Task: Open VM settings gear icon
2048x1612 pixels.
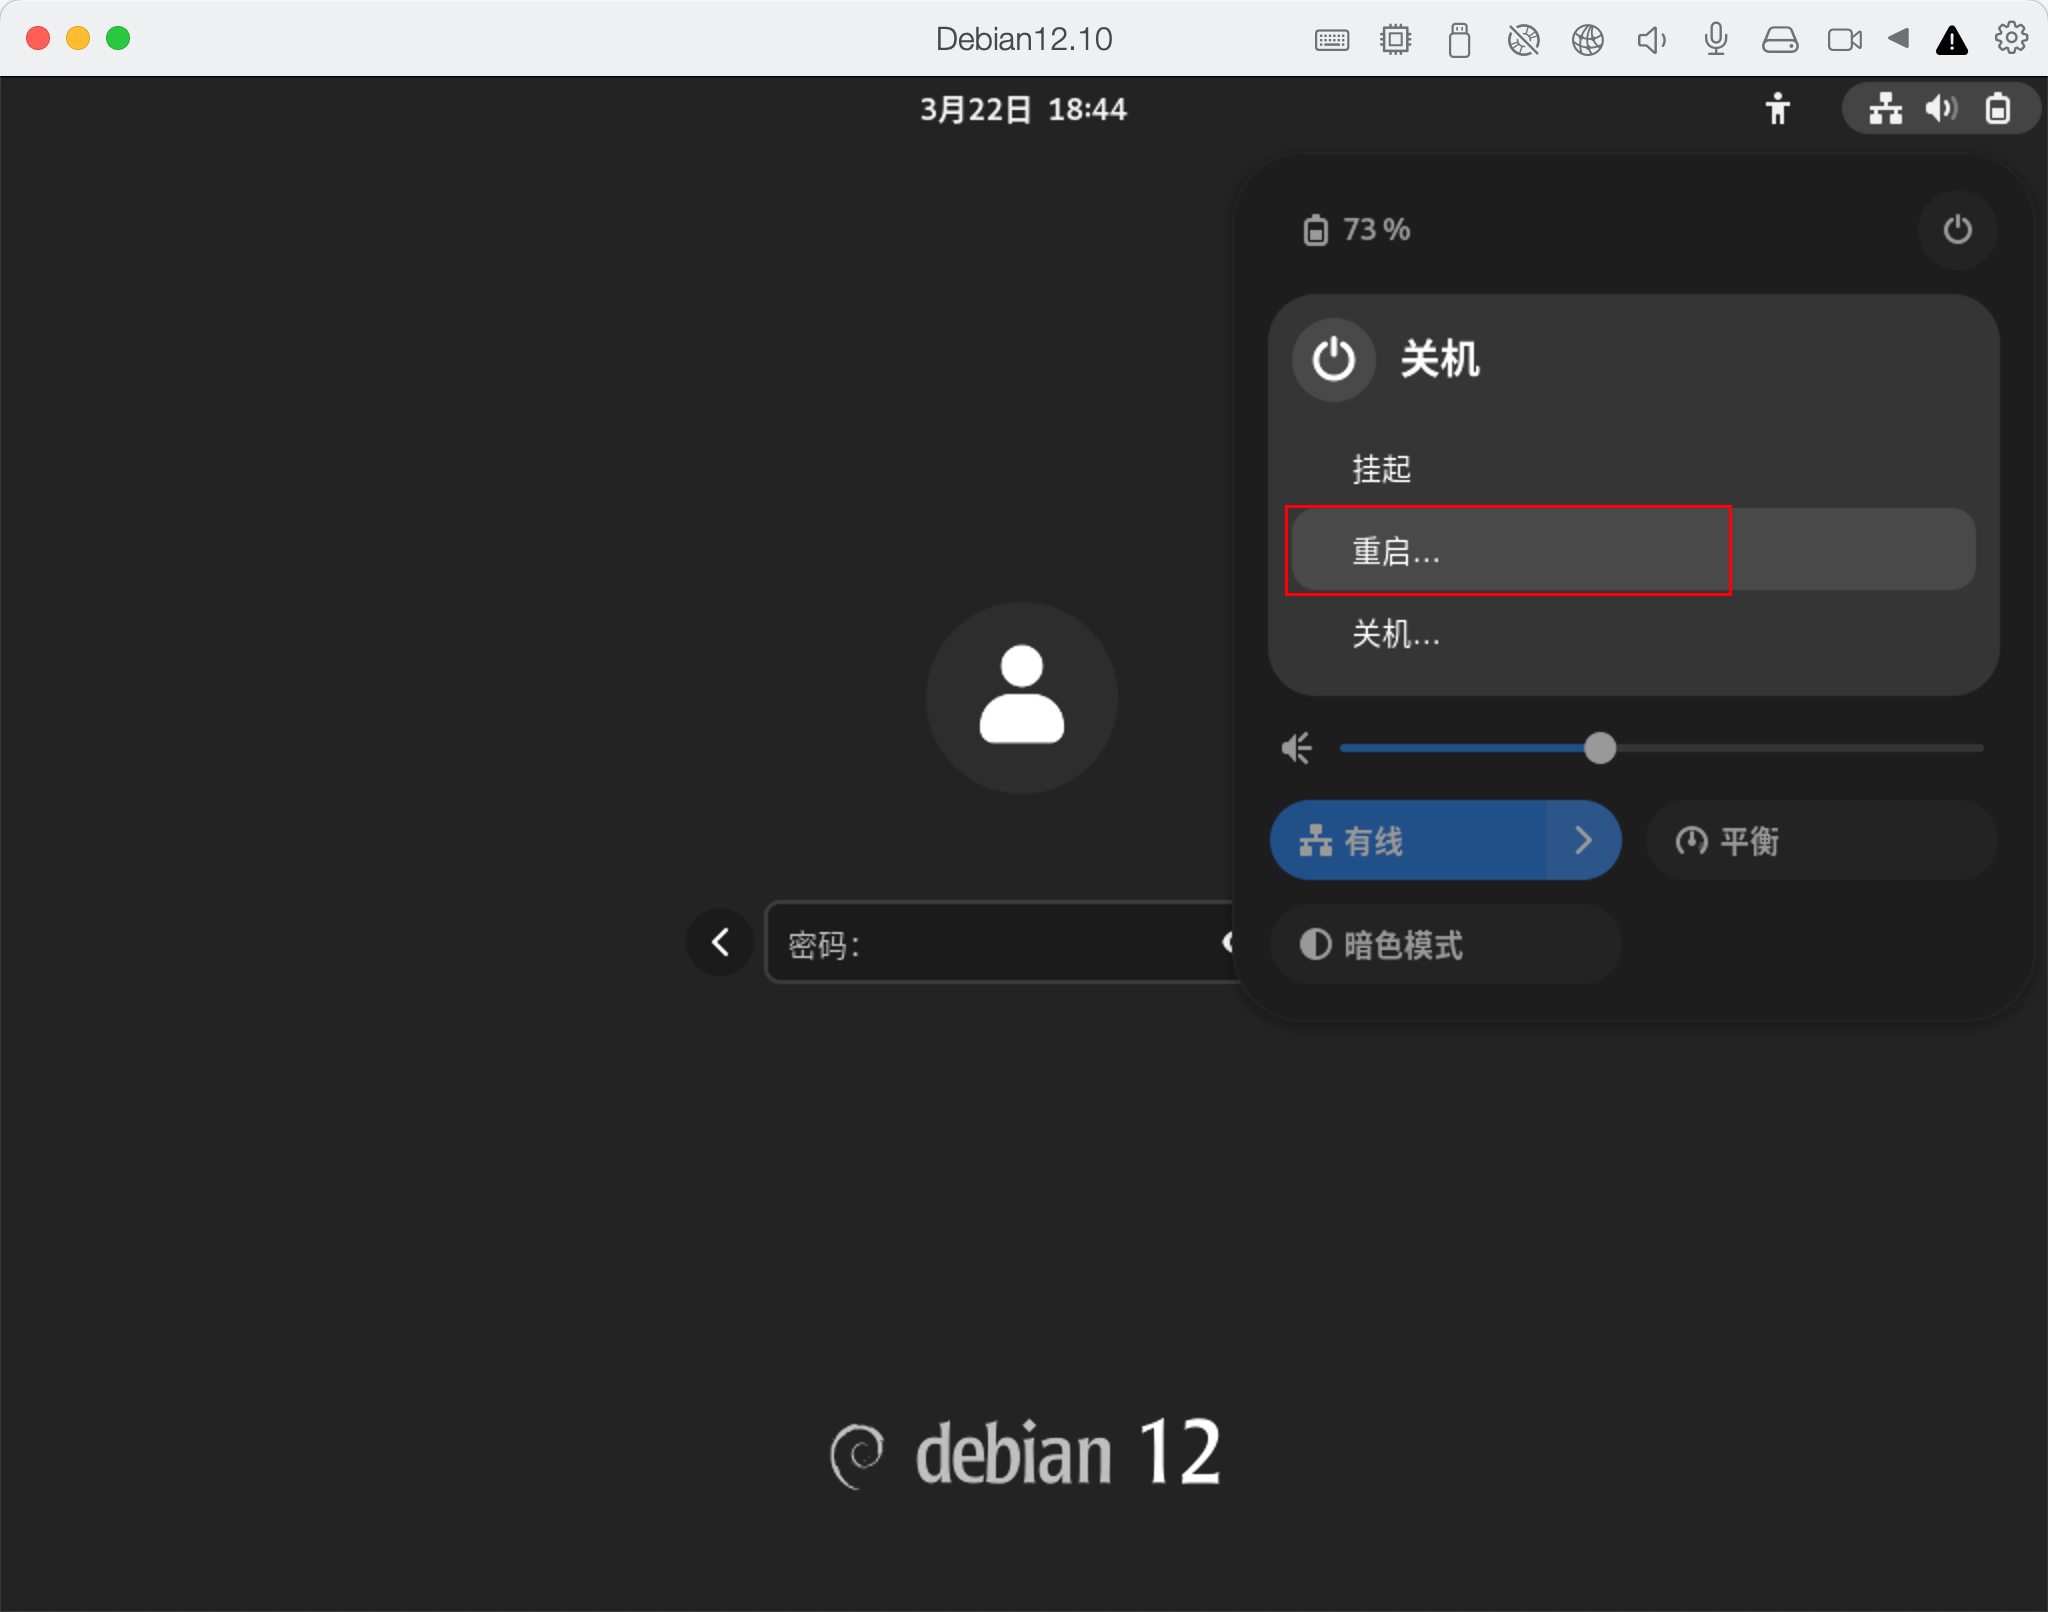Action: pos(2011,38)
